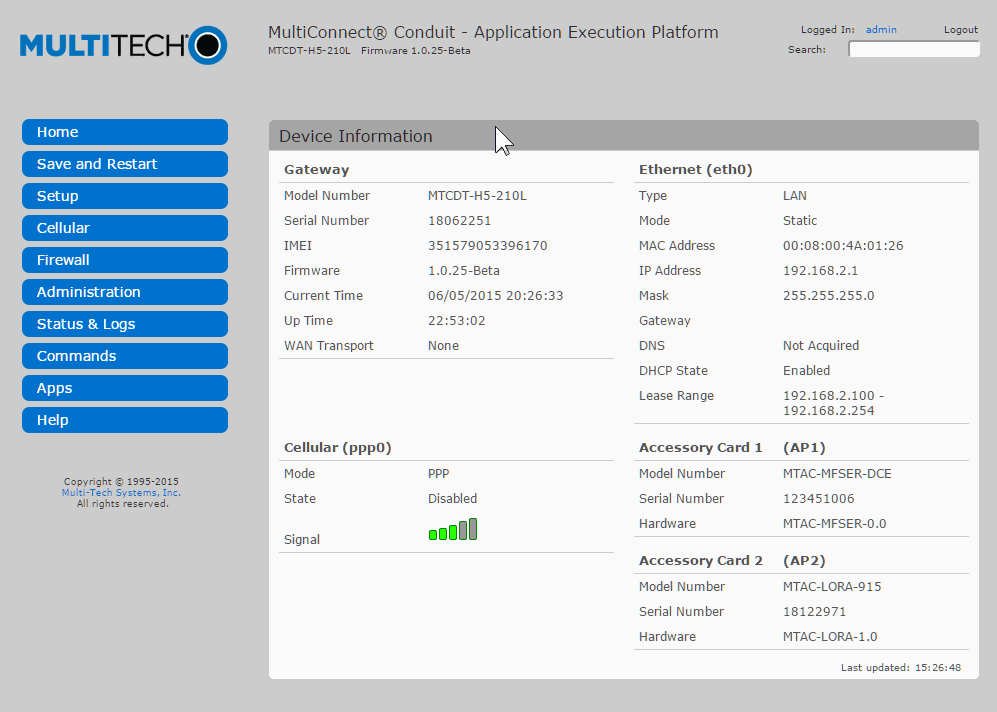
Task: Click the Cellular (ppp0) section heading
Action: tap(338, 448)
